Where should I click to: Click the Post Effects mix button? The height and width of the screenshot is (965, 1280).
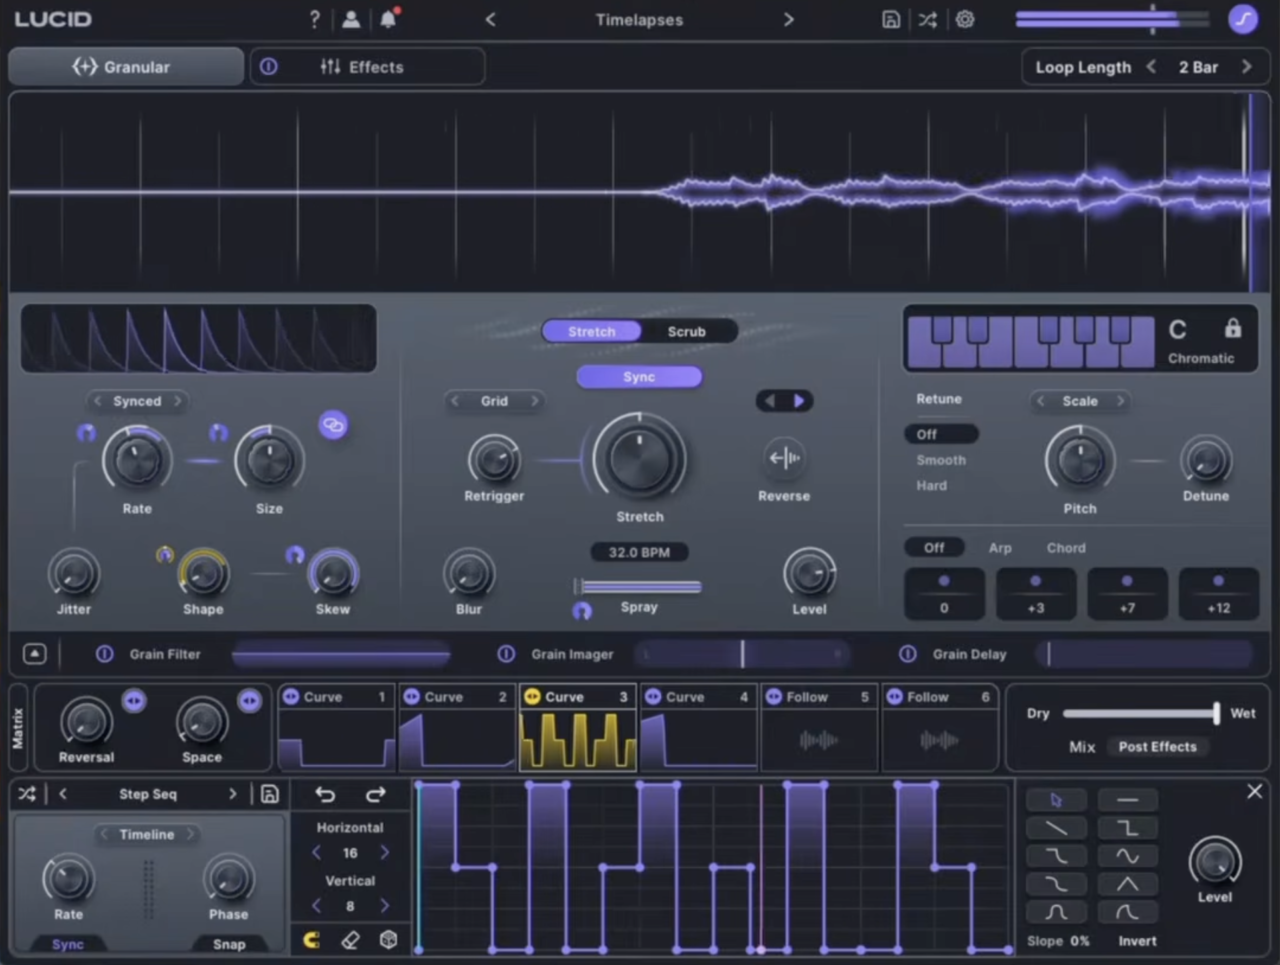click(x=1157, y=747)
